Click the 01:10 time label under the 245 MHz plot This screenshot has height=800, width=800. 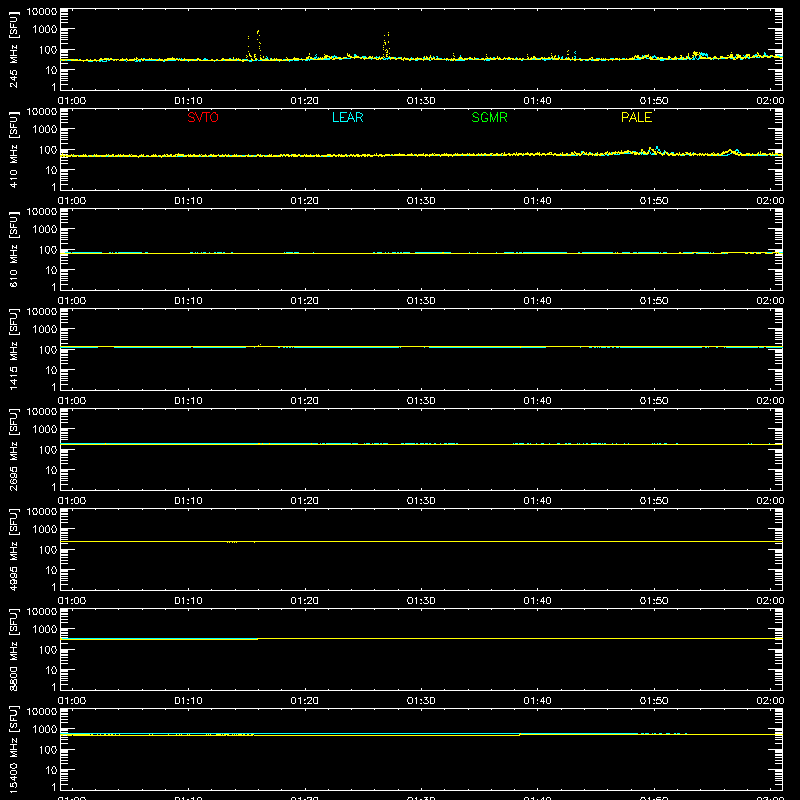coord(188,101)
